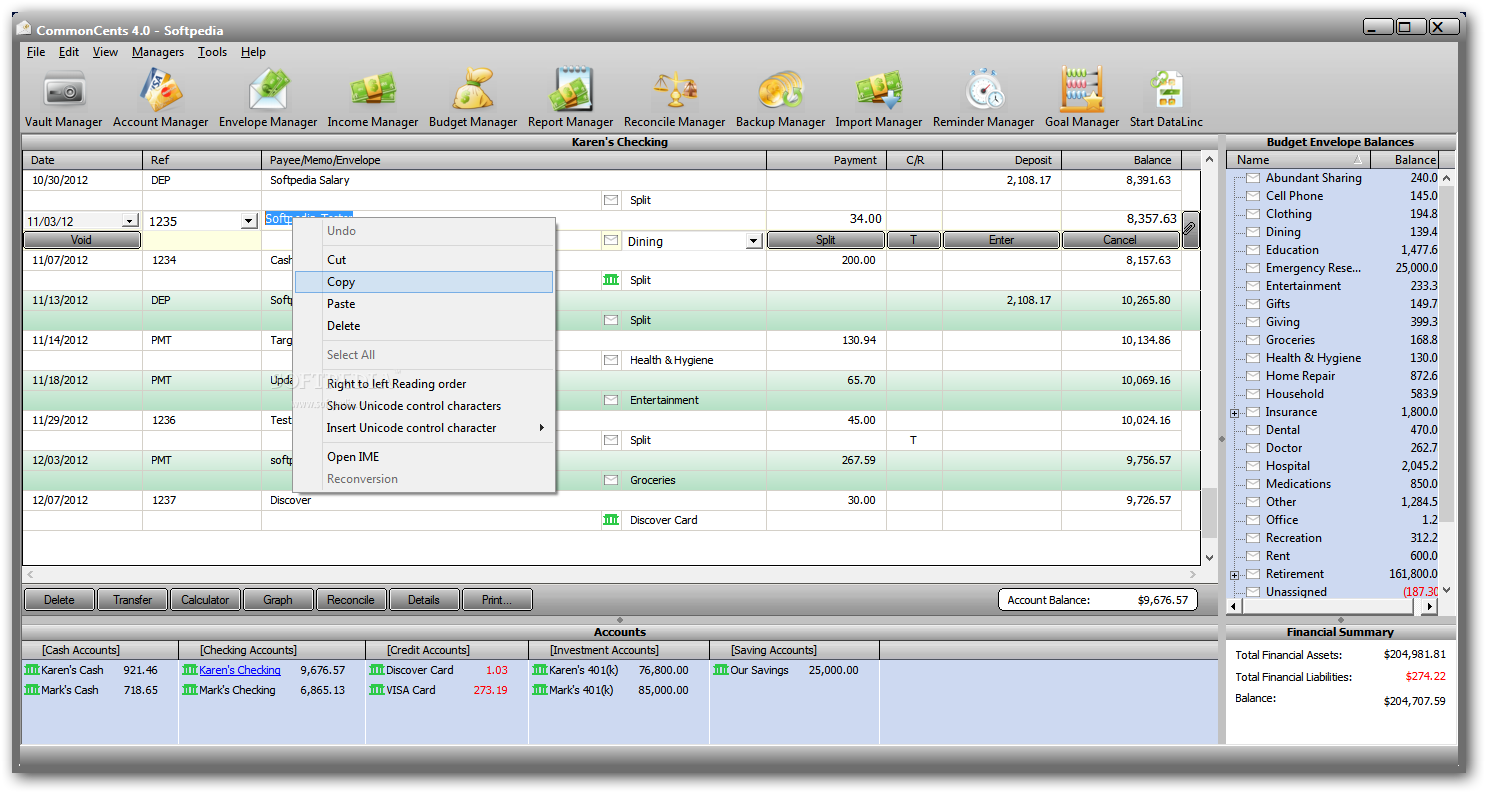Toggle Show Unicode control characters

tap(424, 406)
